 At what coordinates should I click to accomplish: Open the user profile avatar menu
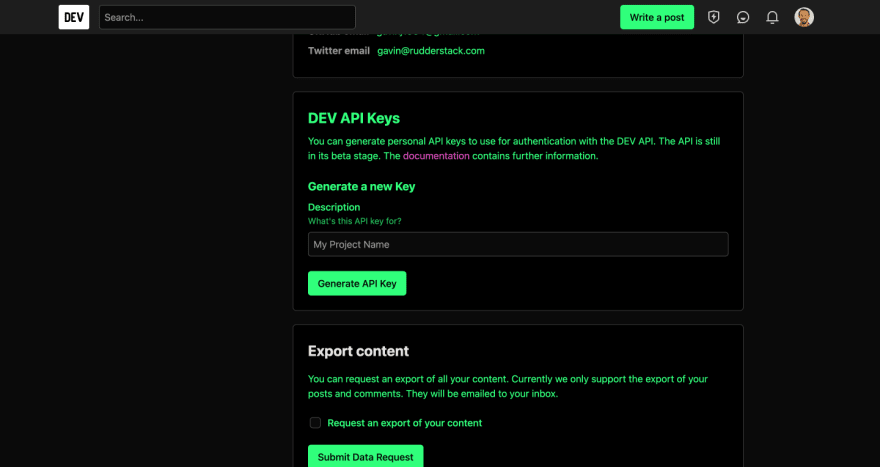click(x=804, y=17)
